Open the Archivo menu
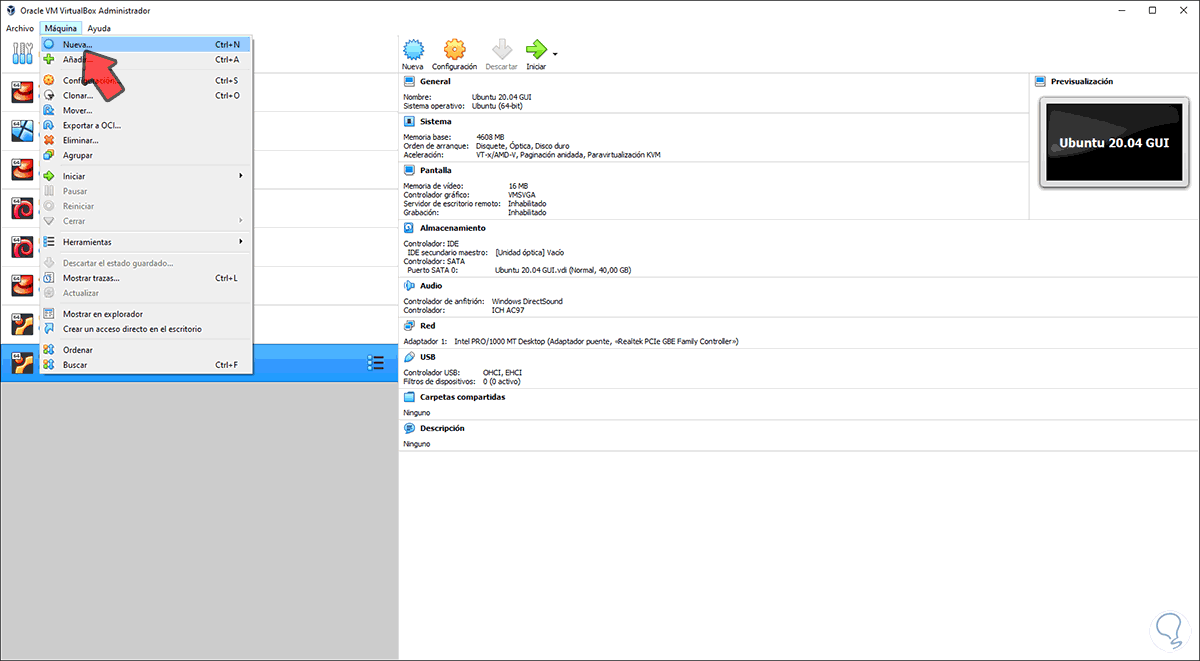Viewport: 1200px width, 661px height. [x=20, y=28]
